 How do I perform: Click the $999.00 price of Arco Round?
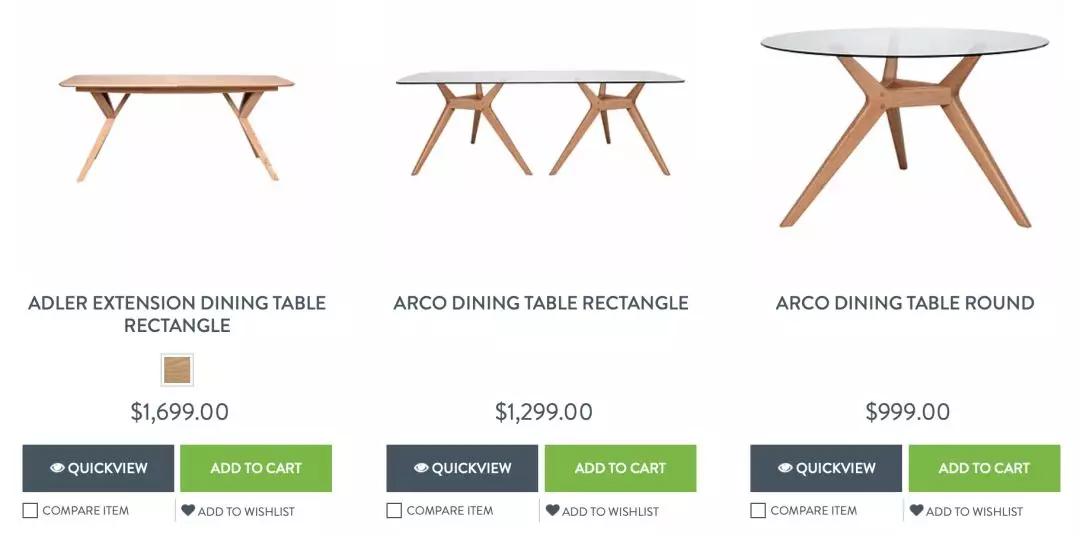coord(907,412)
